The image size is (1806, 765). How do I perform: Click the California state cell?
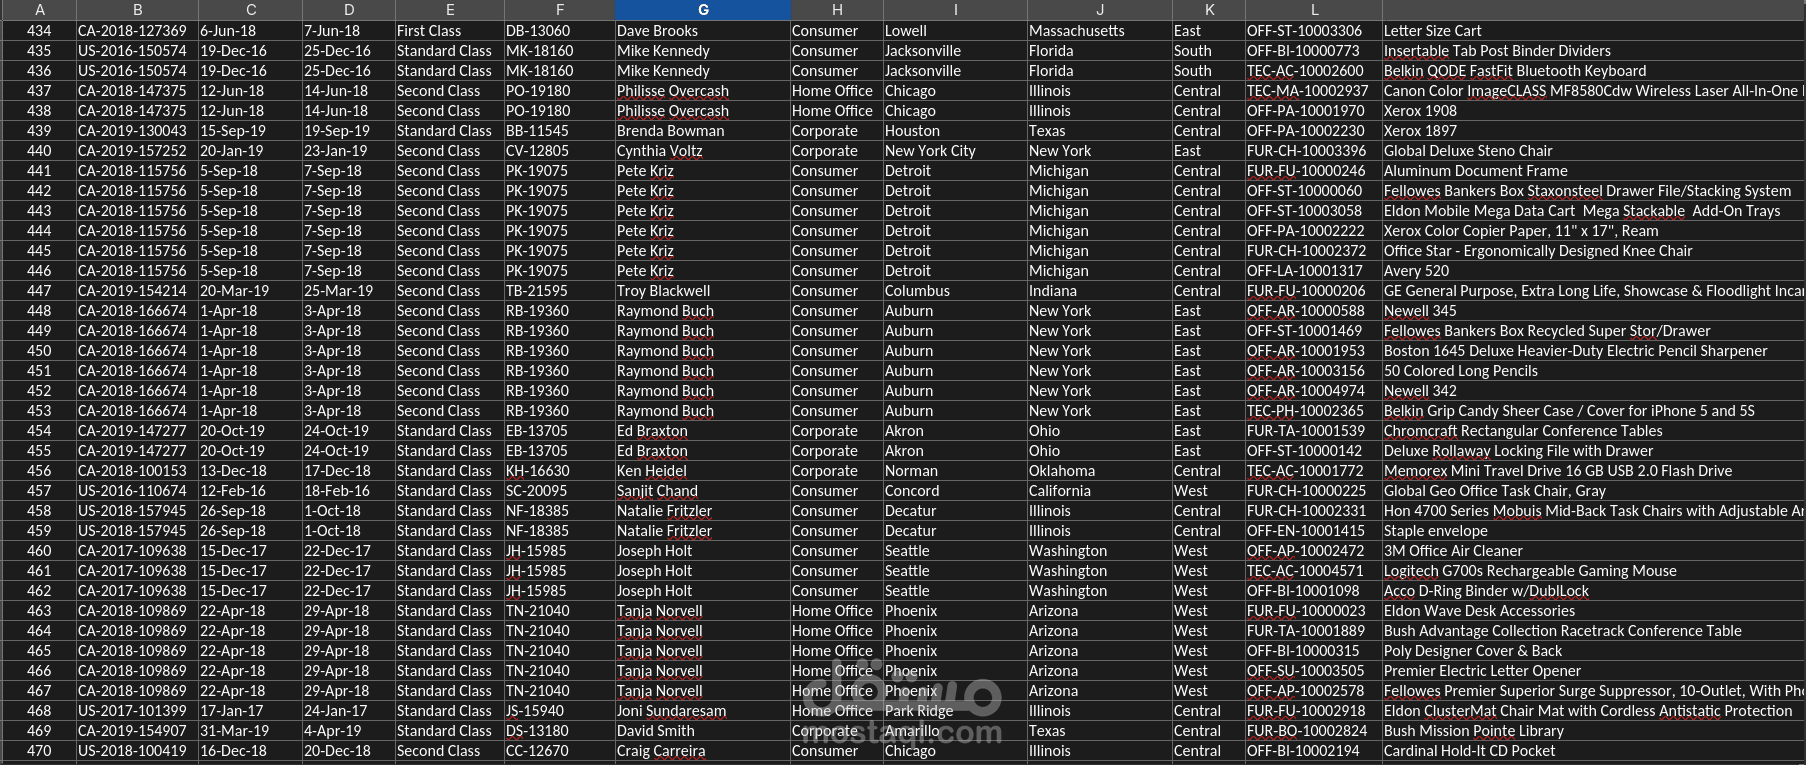1099,491
